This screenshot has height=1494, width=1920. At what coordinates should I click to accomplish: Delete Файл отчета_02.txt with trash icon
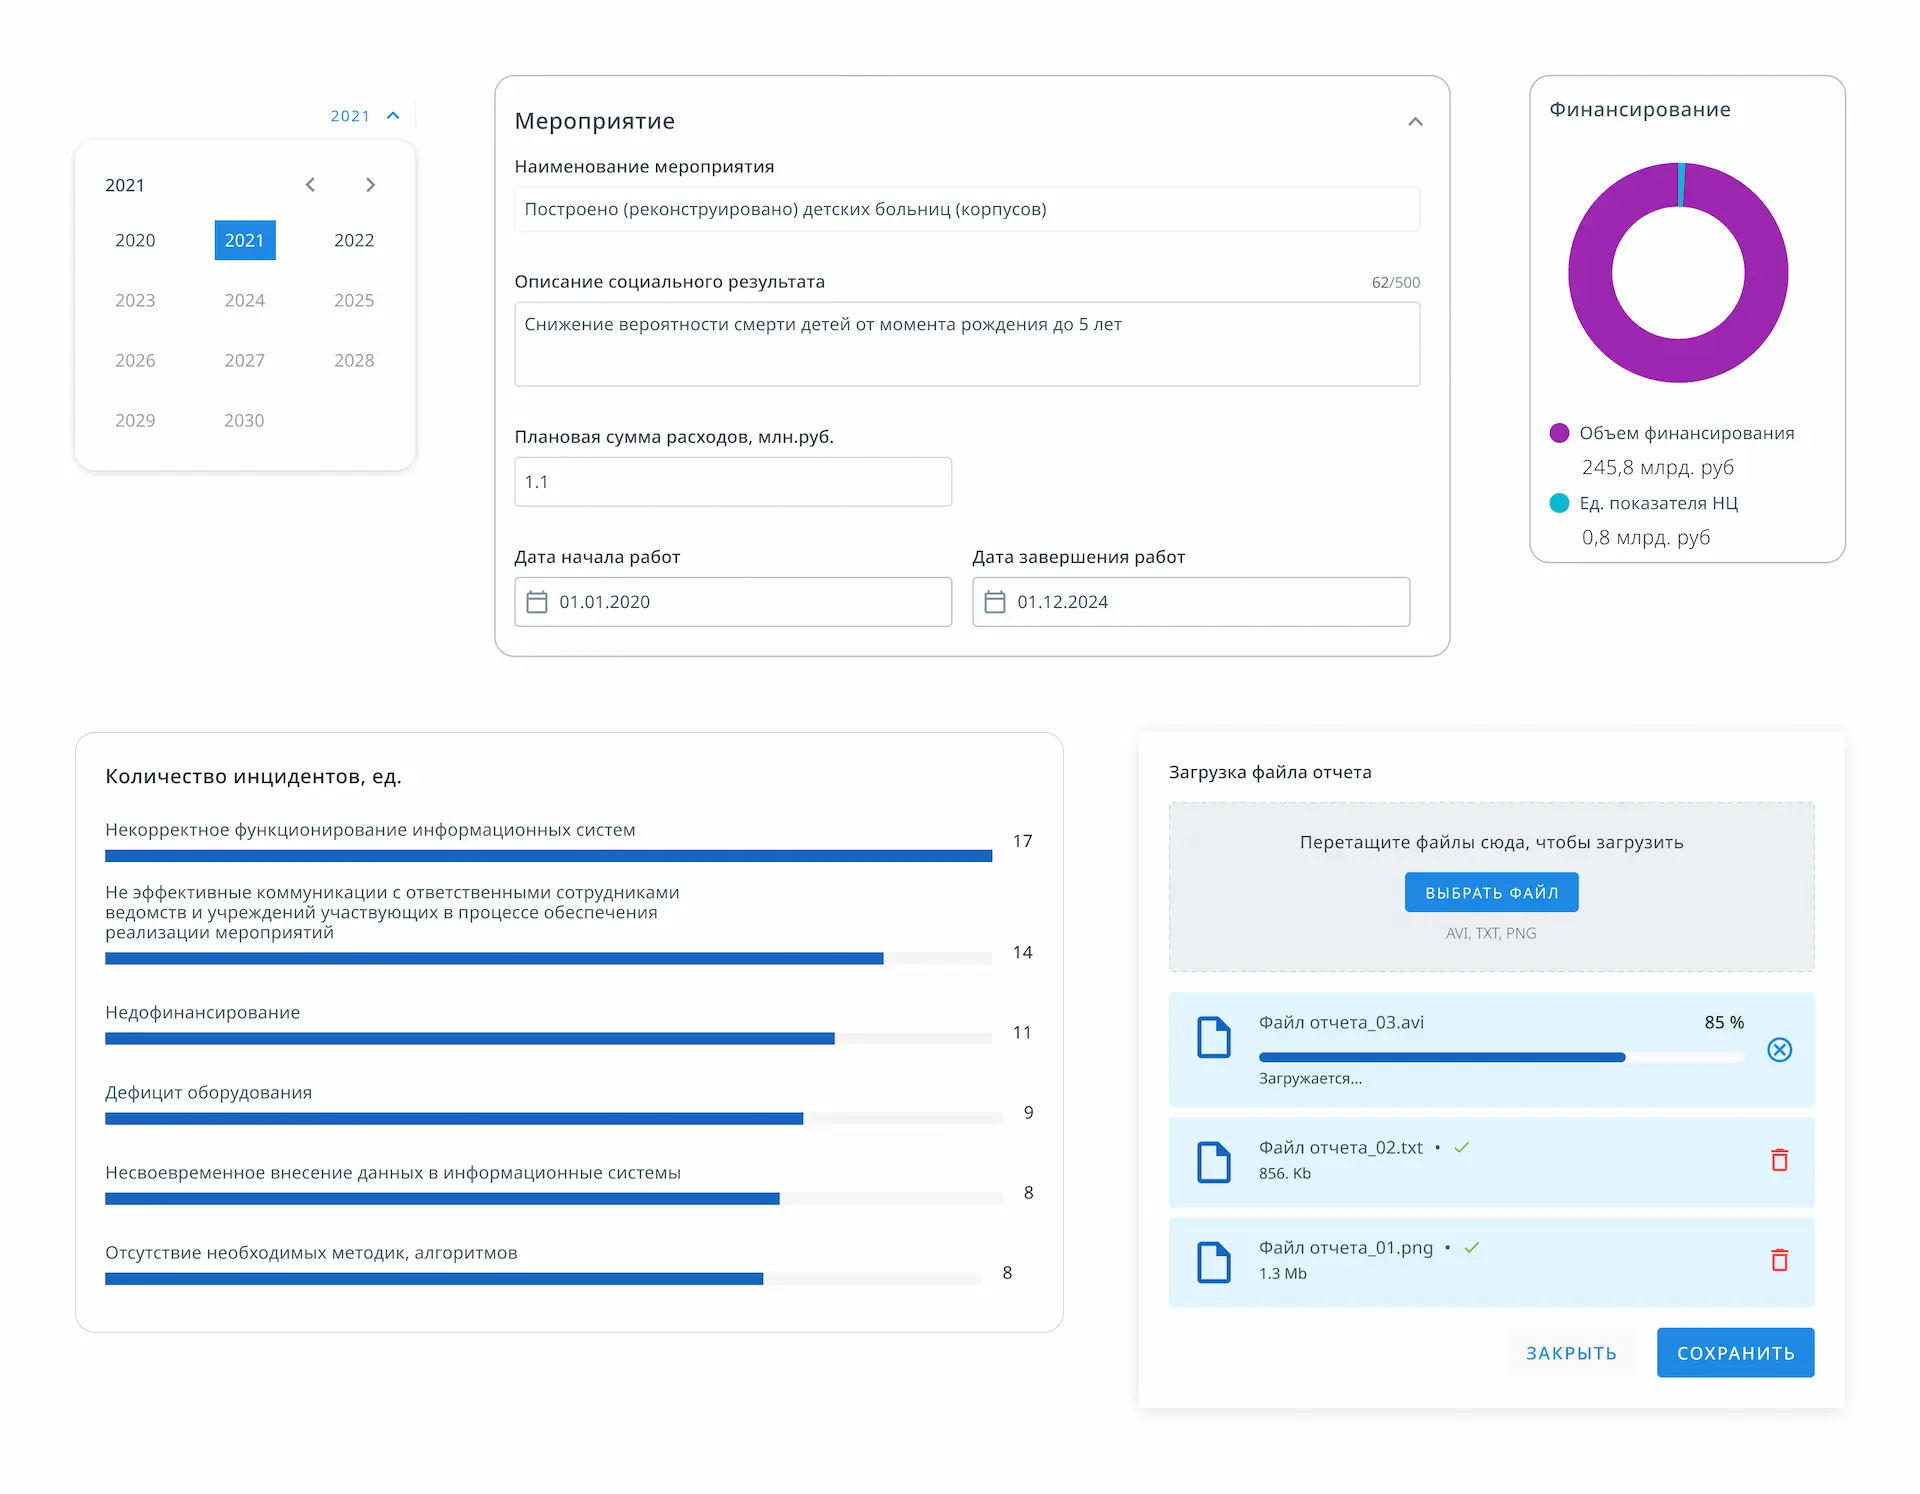[1779, 1160]
